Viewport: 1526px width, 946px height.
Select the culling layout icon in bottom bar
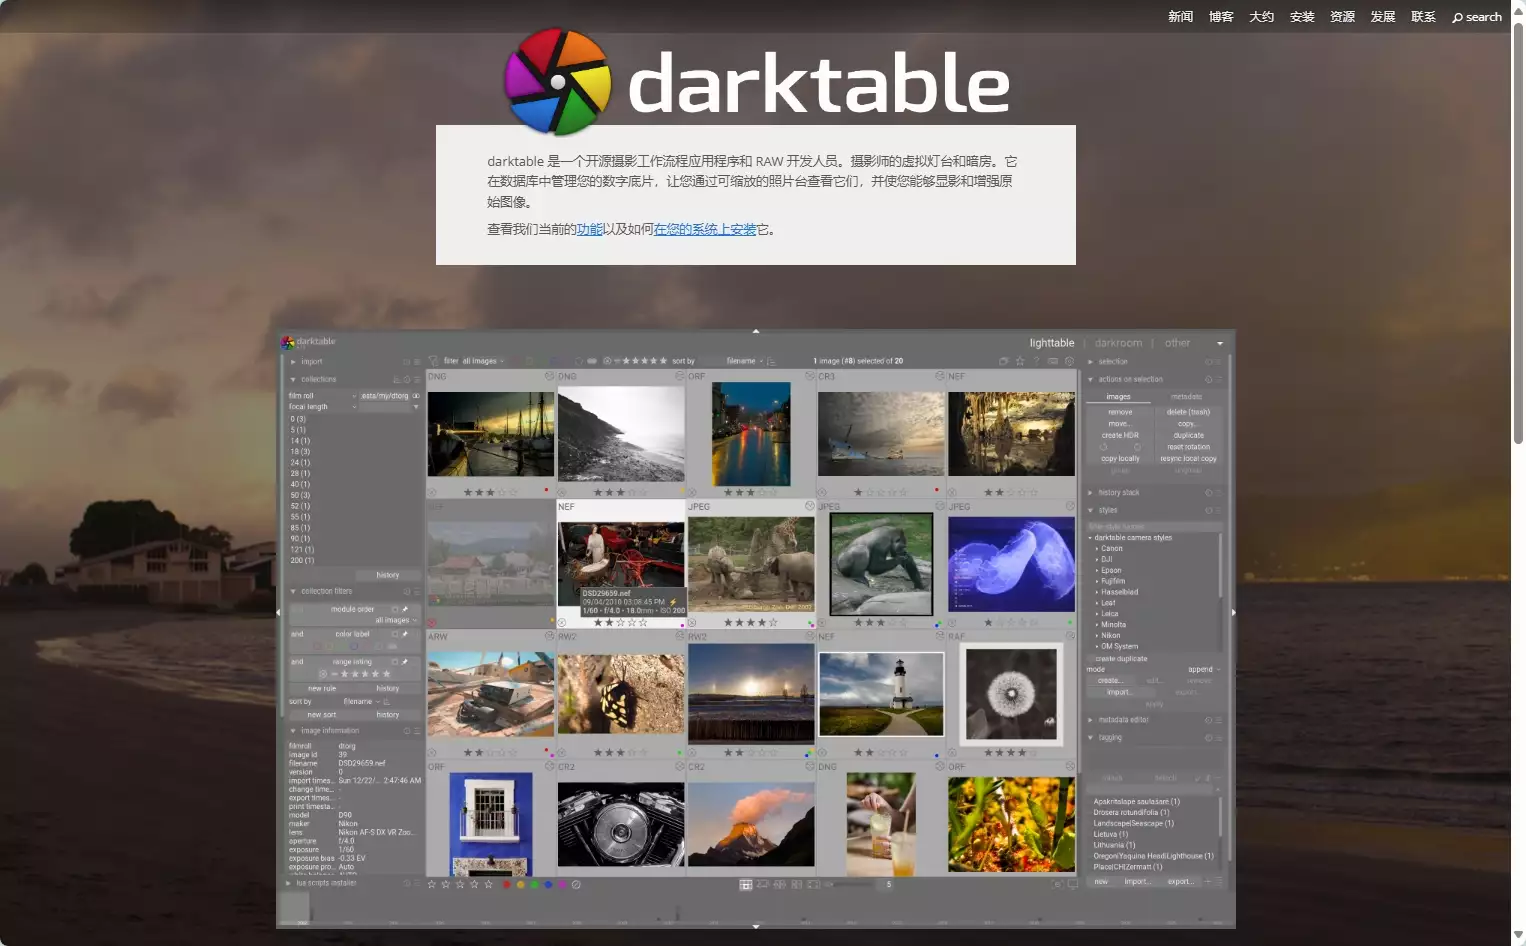tap(780, 884)
